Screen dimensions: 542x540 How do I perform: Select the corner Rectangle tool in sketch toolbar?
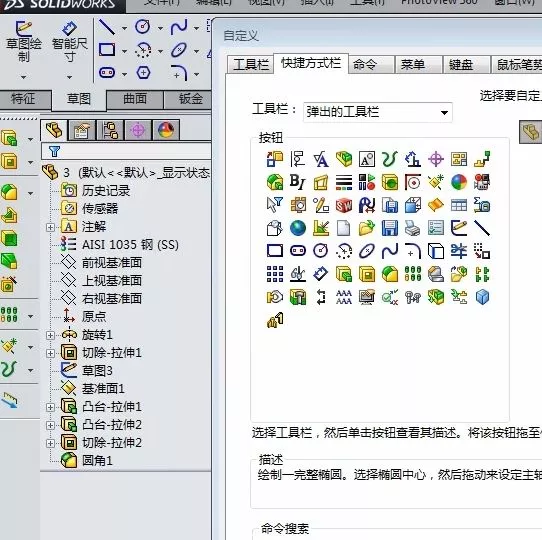(107, 50)
